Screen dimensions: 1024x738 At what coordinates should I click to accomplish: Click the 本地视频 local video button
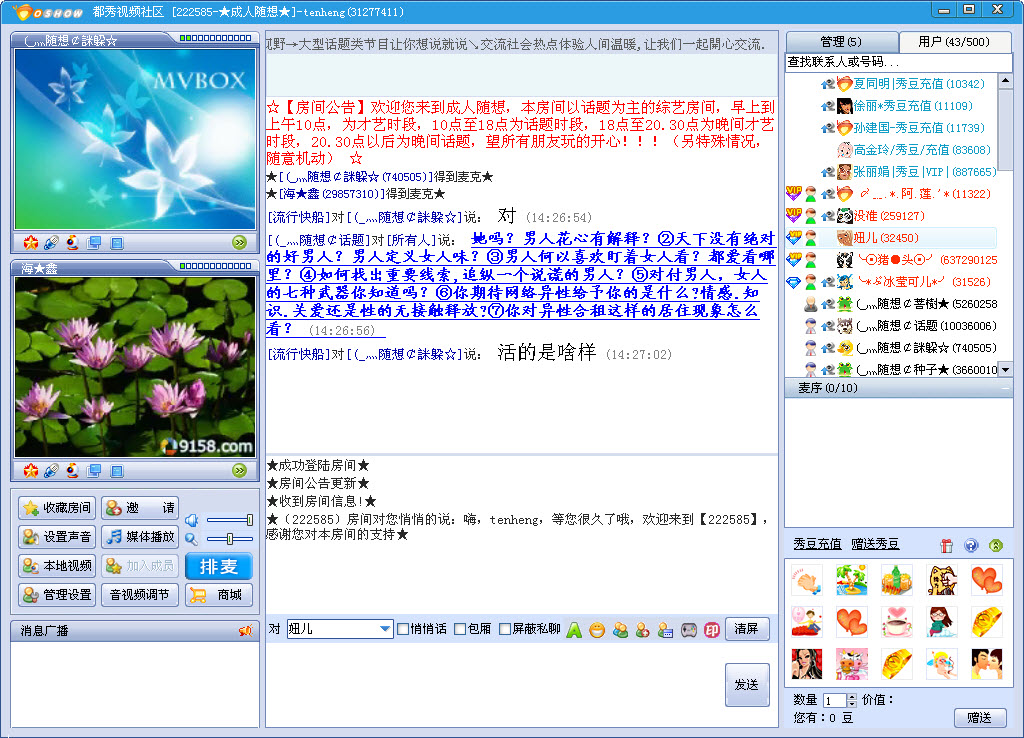(x=57, y=566)
